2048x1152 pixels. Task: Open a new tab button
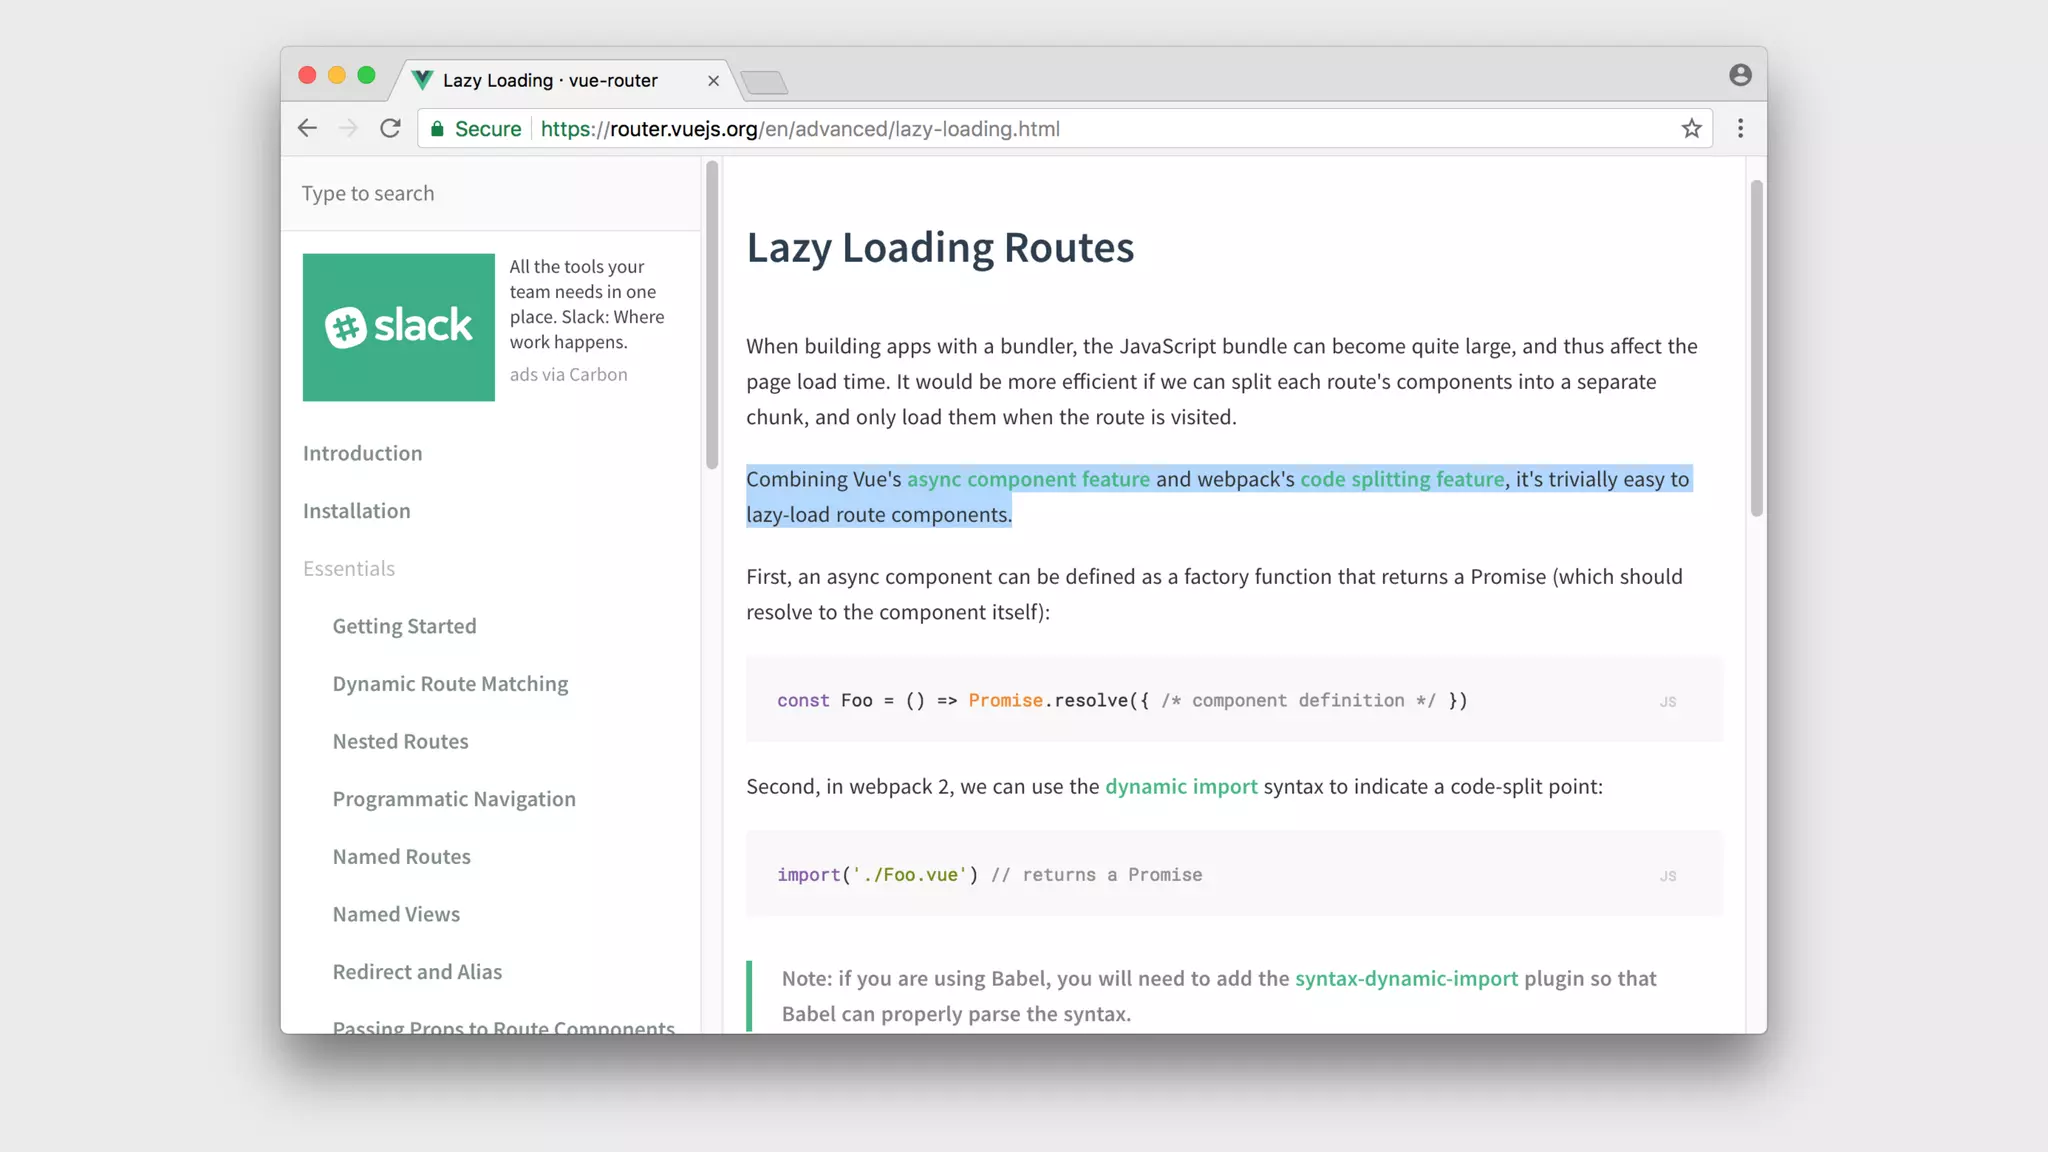[765, 82]
